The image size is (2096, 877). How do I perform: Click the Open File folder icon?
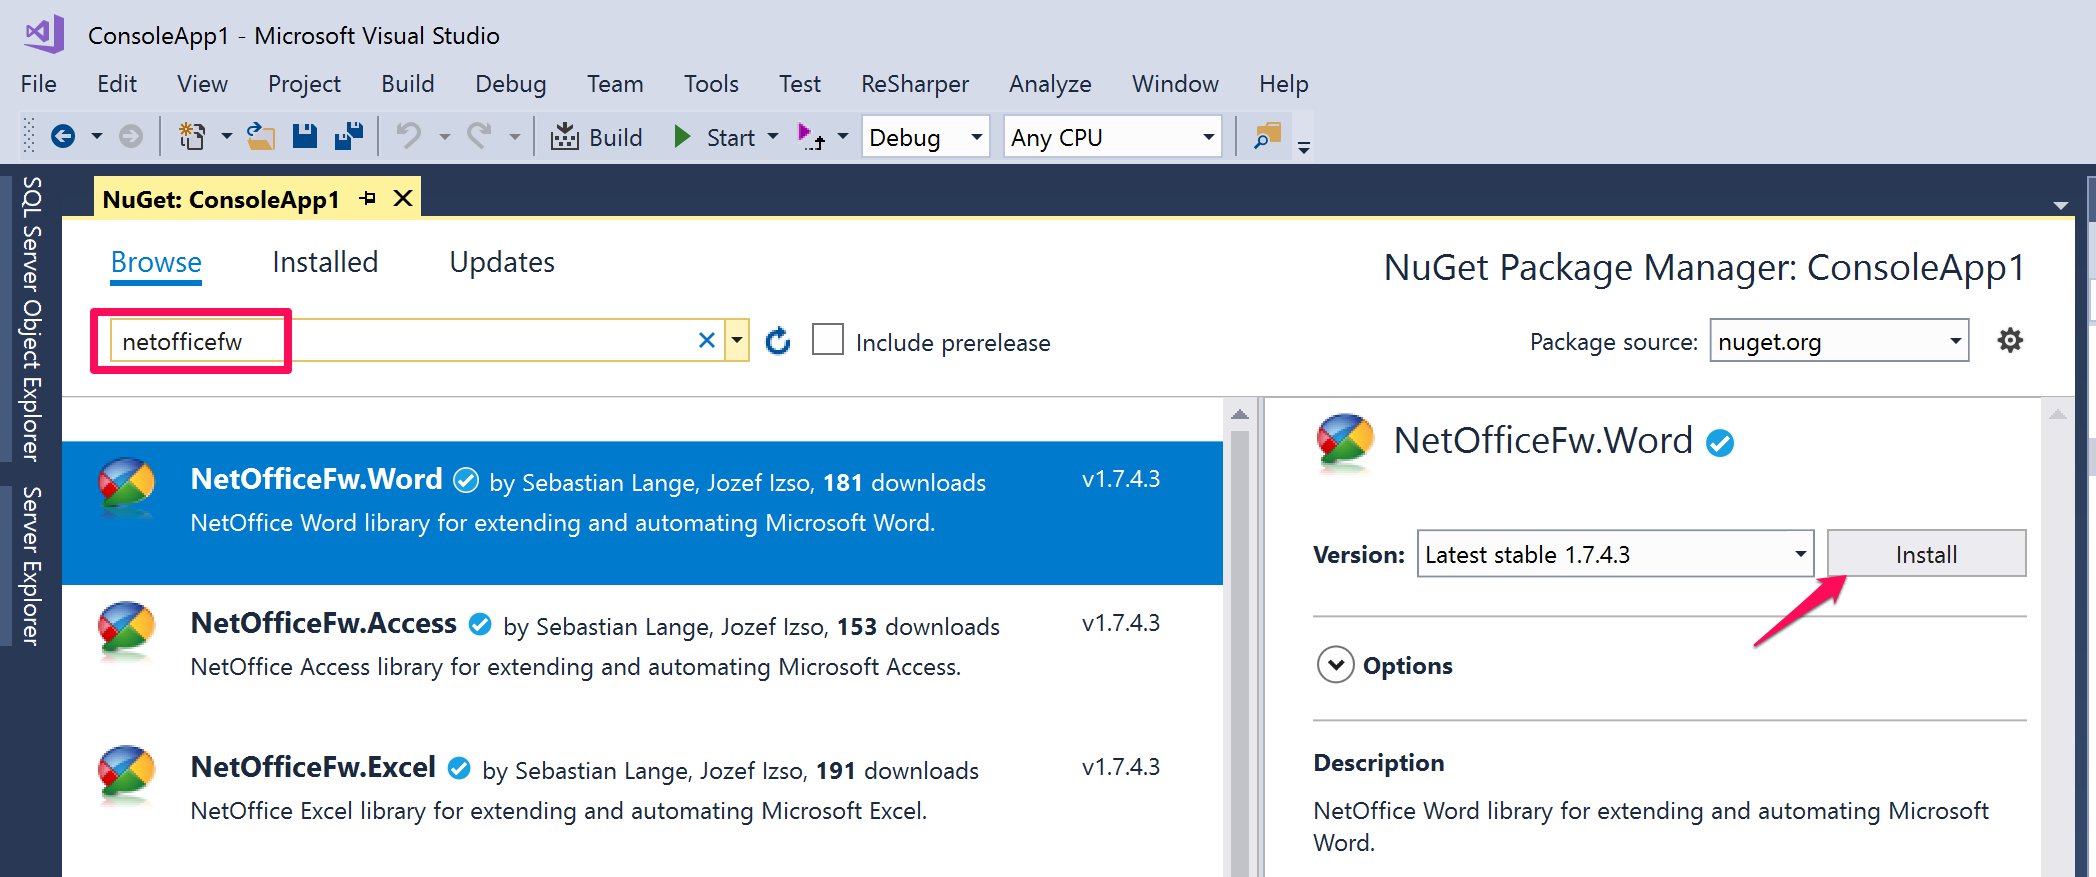(x=261, y=136)
